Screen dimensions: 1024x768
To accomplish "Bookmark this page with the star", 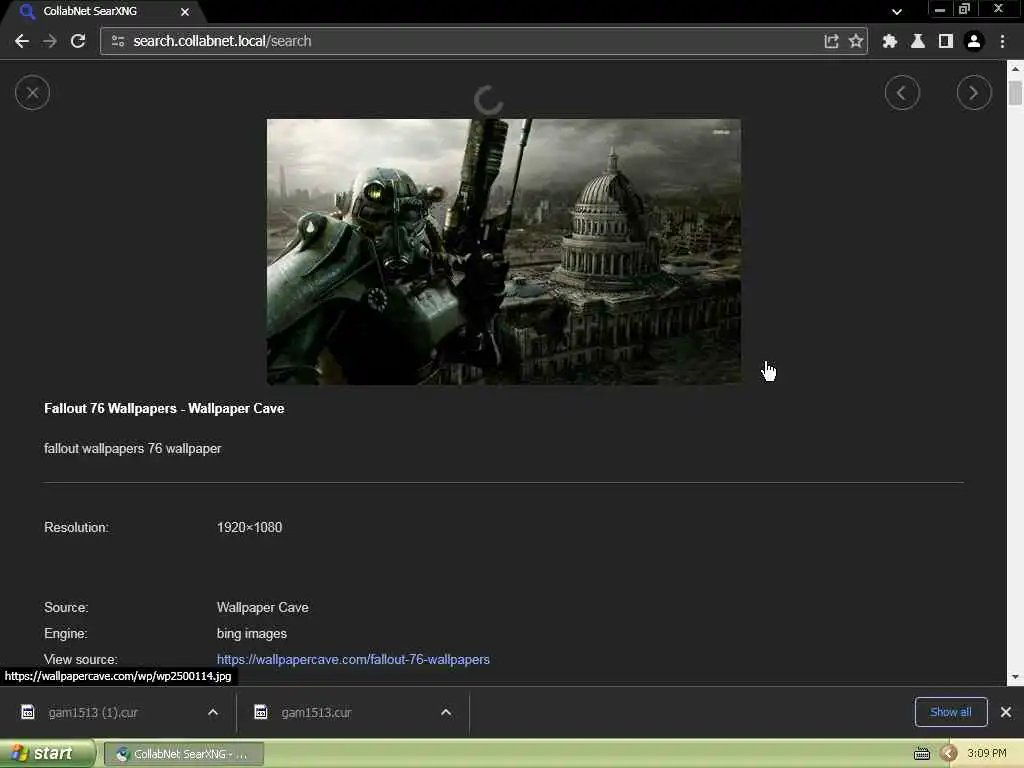I will pos(856,41).
